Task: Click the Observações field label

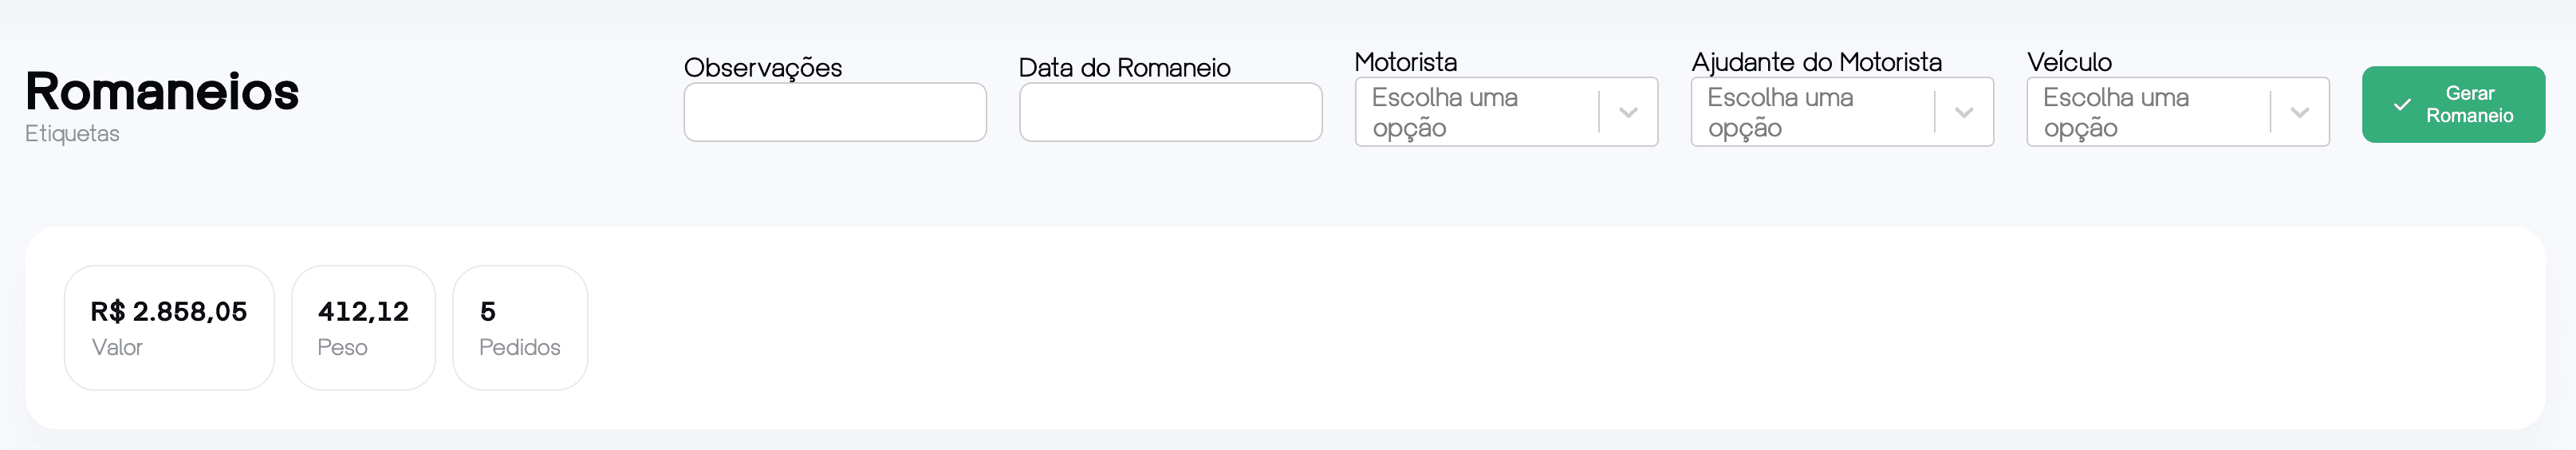Action: coord(763,68)
